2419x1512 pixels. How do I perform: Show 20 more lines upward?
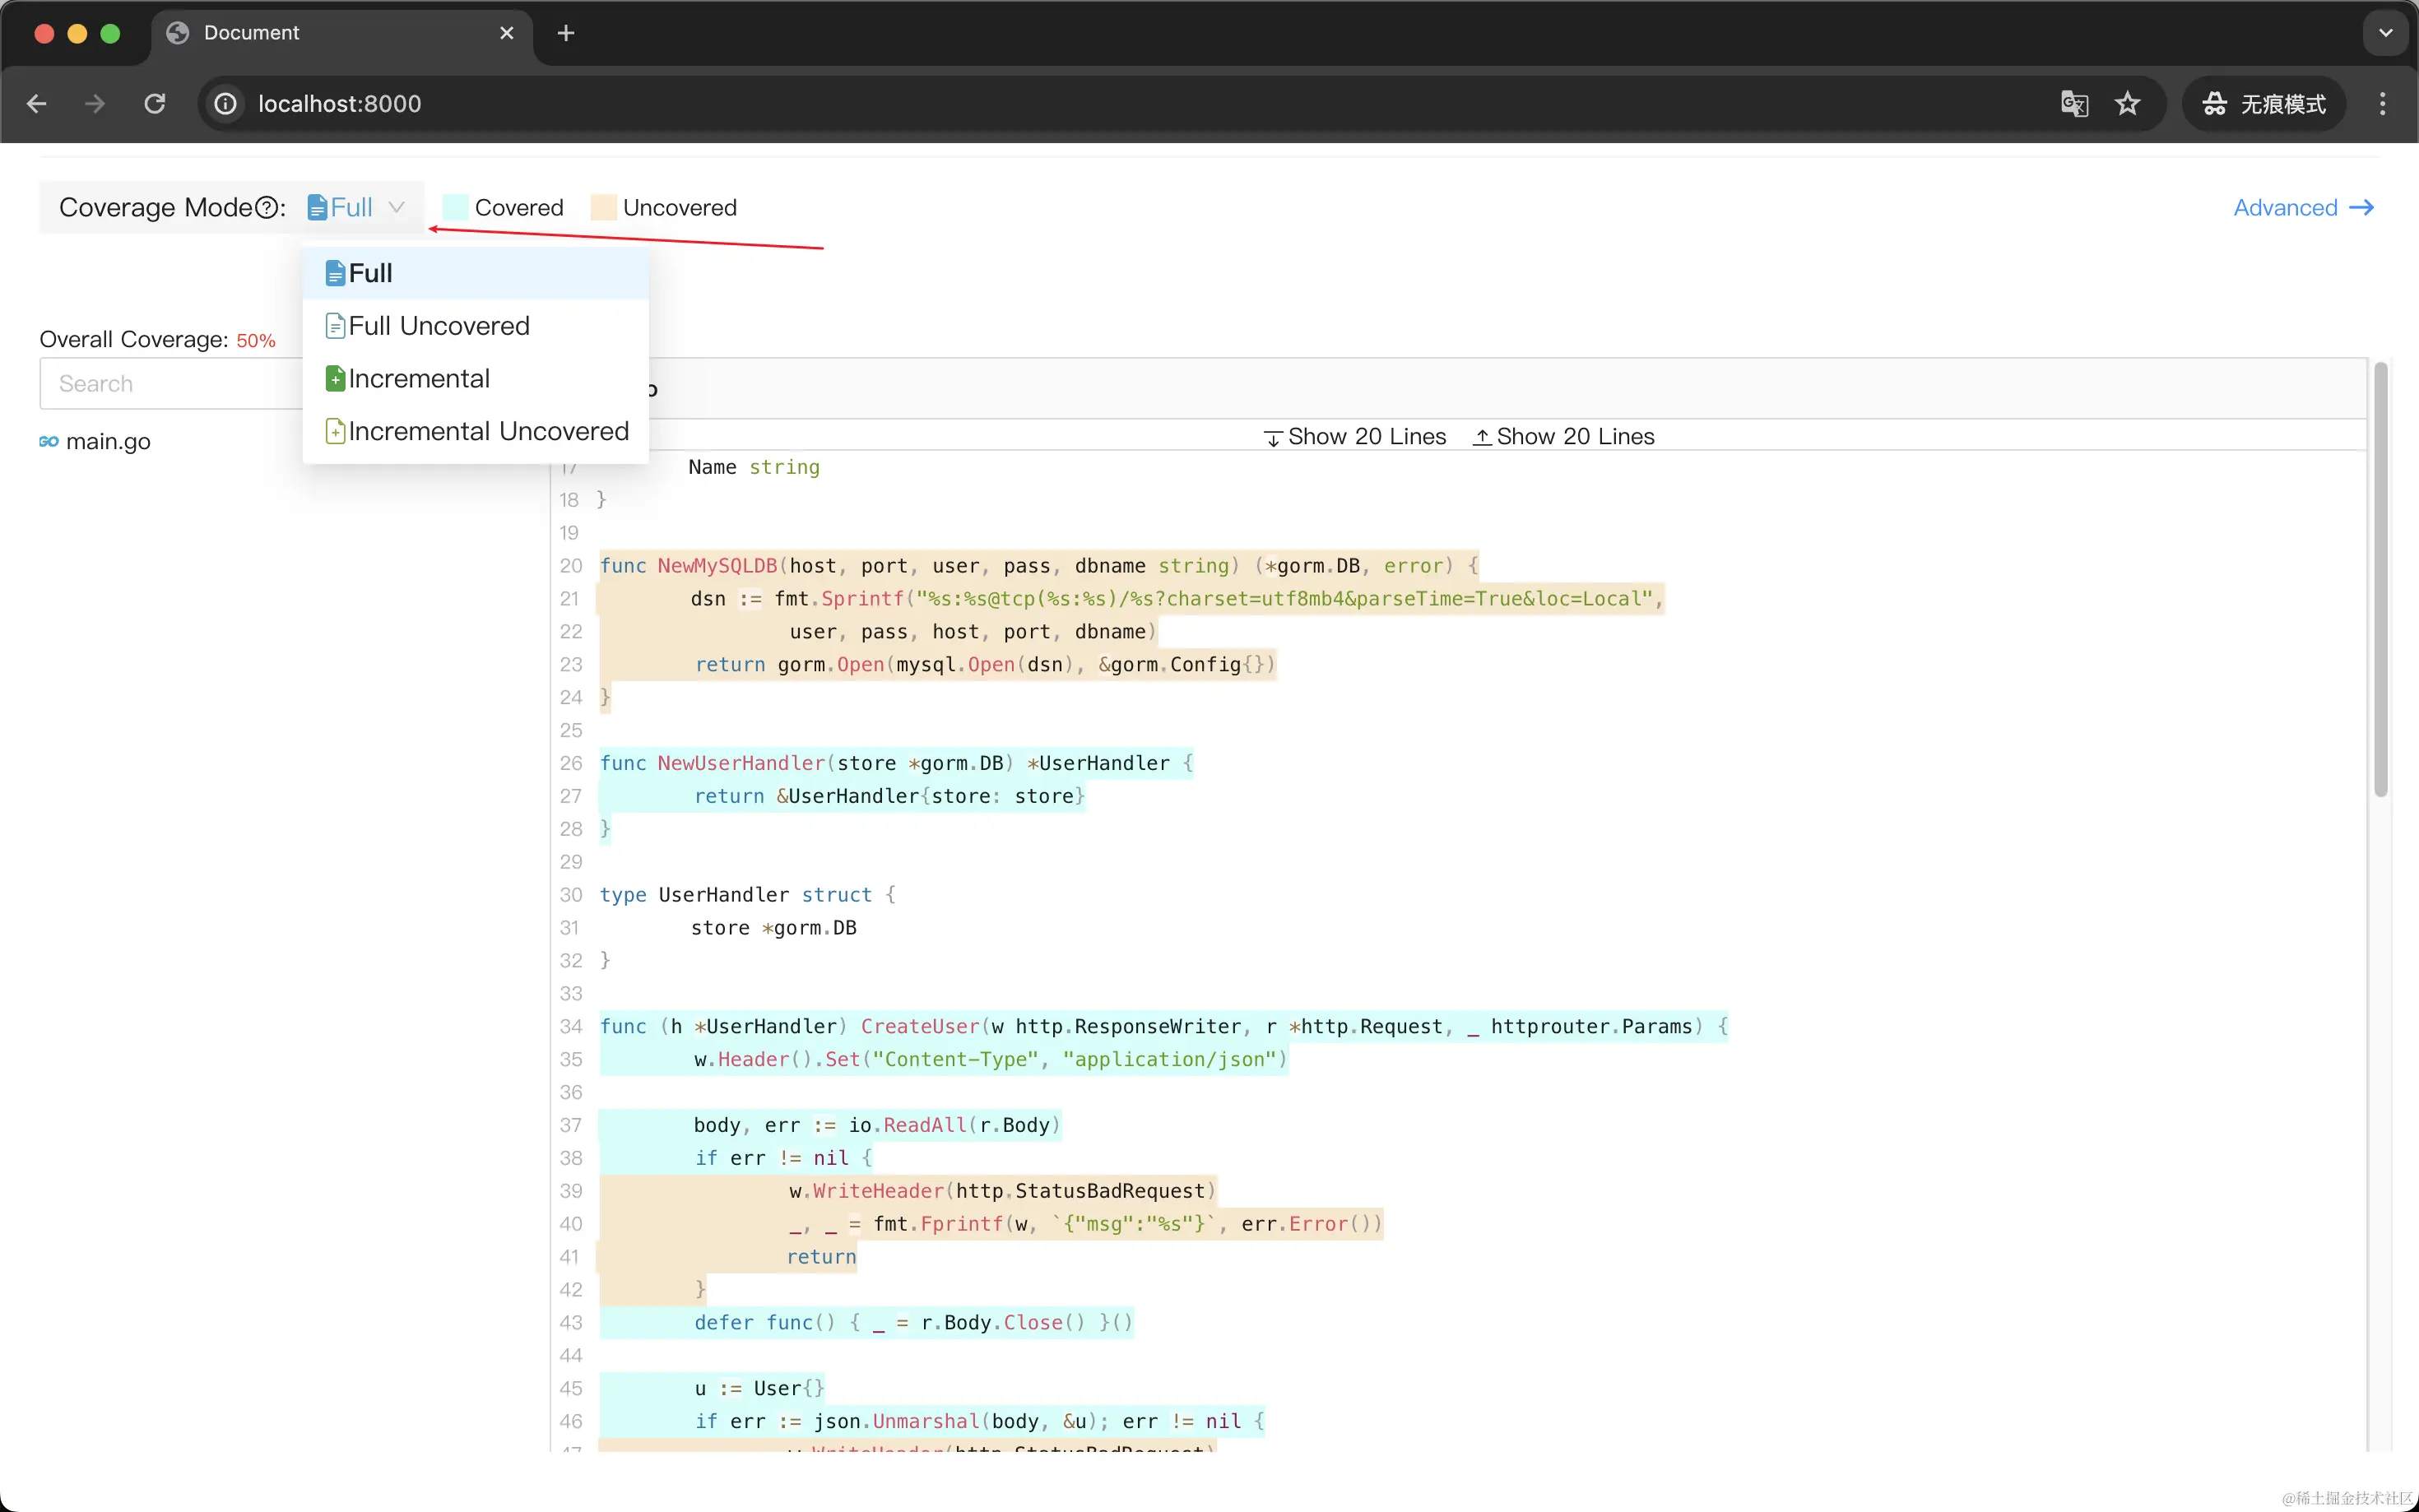[1564, 437]
